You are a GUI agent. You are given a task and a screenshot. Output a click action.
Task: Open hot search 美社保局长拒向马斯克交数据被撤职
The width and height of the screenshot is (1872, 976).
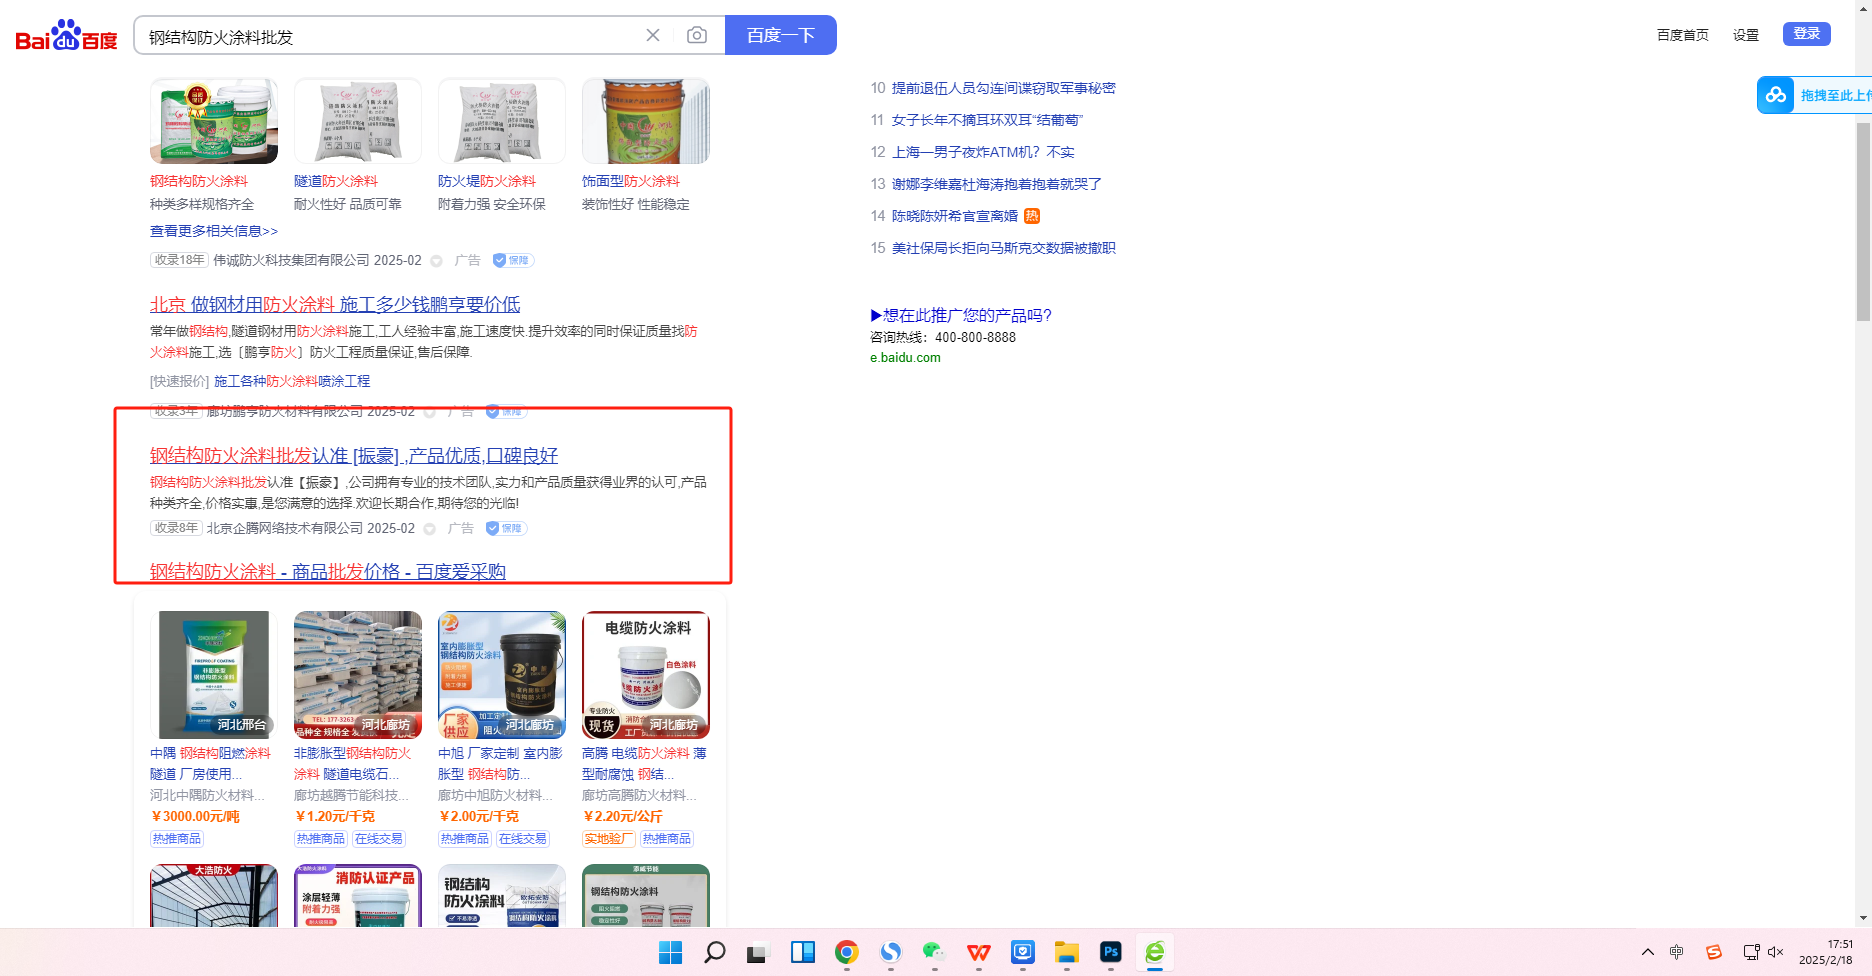[1003, 248]
